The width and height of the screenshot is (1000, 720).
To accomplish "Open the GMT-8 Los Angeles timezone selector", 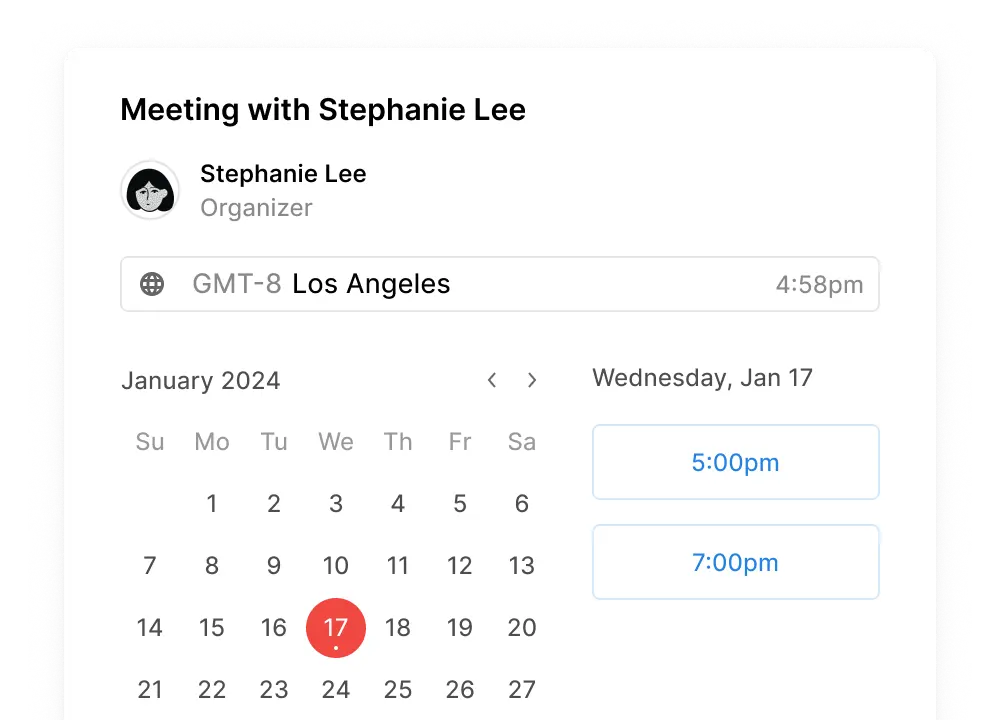I will coord(500,284).
